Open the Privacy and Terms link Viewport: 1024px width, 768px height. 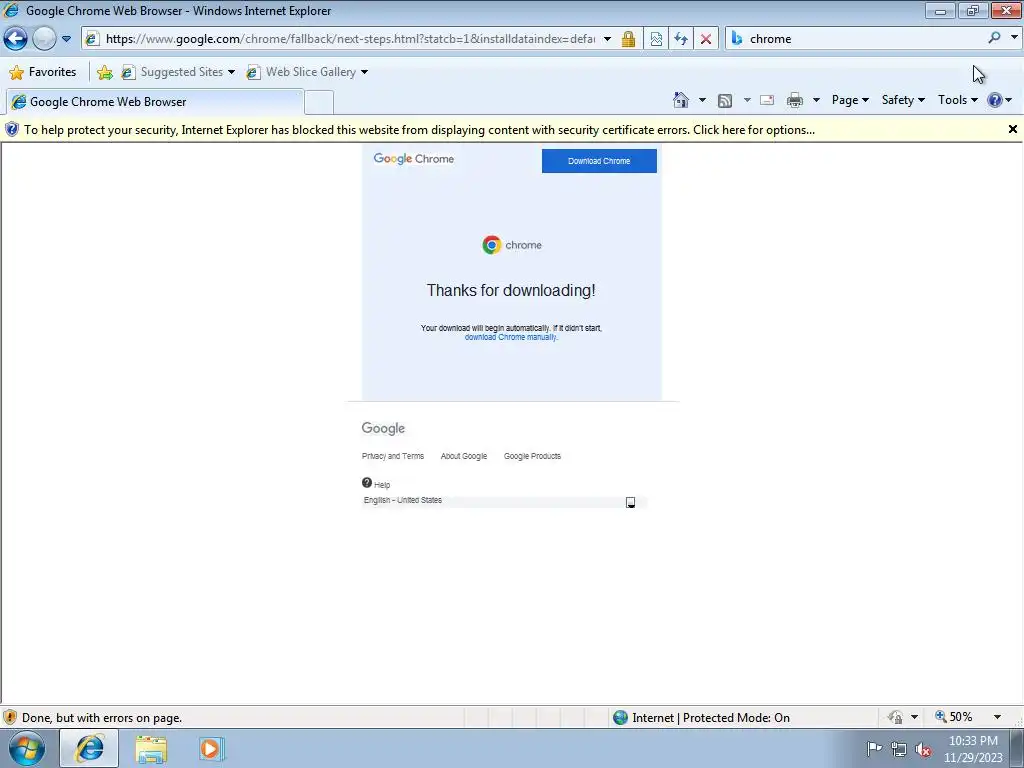click(x=392, y=456)
